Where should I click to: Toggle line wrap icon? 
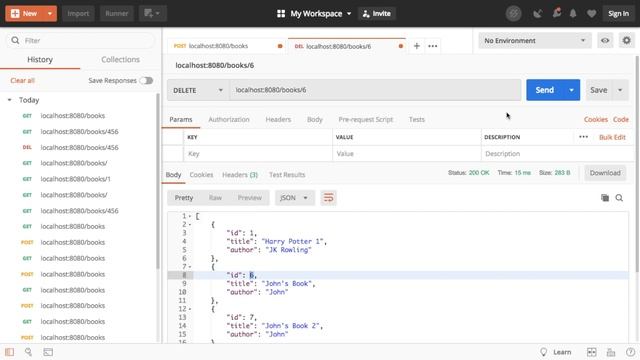329,198
